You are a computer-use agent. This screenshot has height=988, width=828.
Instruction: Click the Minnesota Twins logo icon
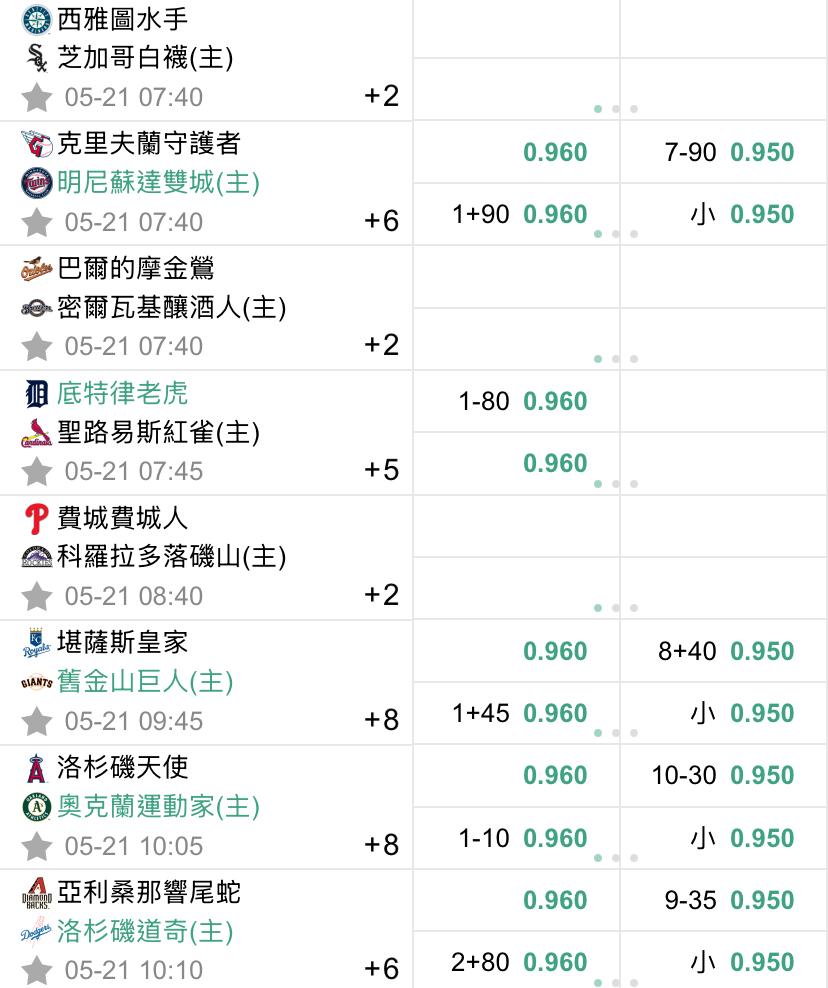coord(37,183)
